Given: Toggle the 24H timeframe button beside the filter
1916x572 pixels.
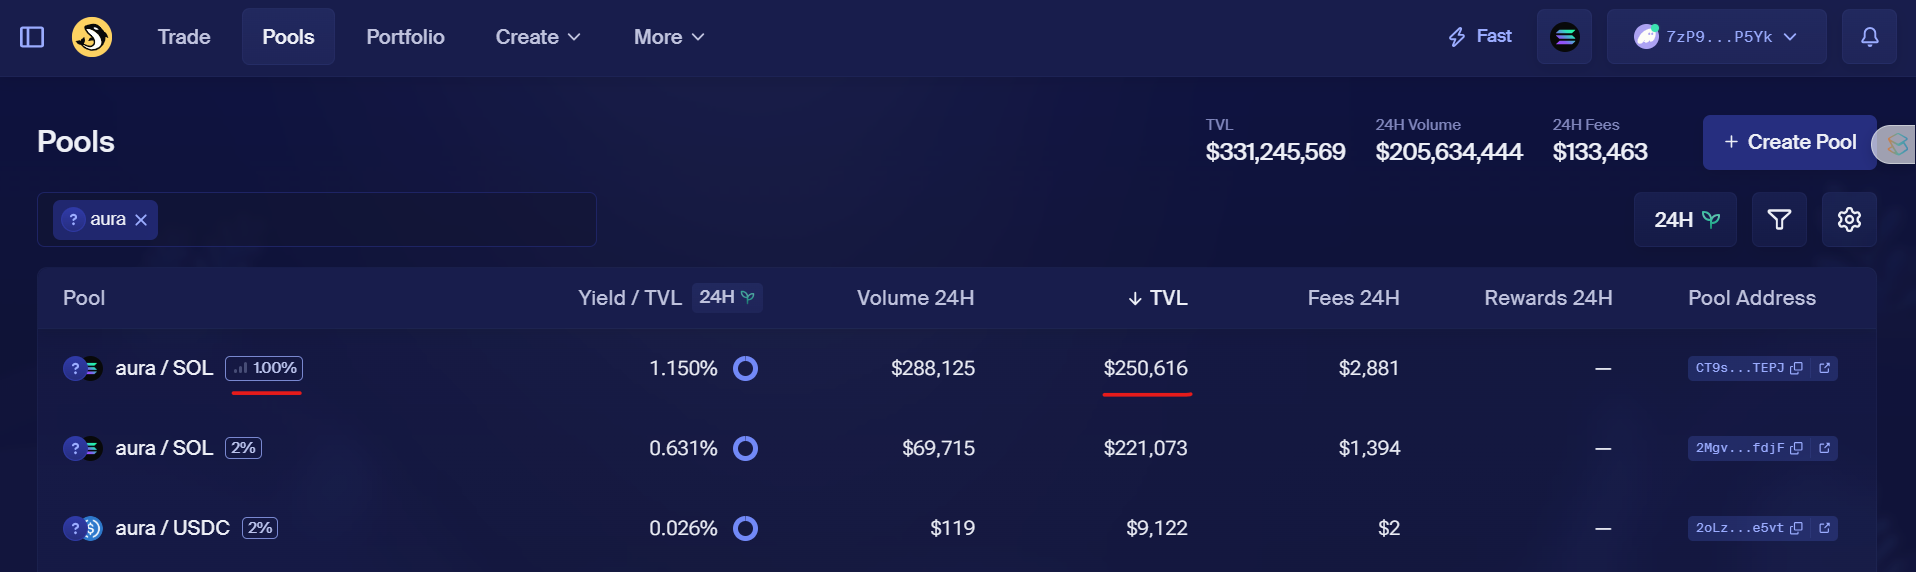Looking at the screenshot, I should click(1685, 219).
